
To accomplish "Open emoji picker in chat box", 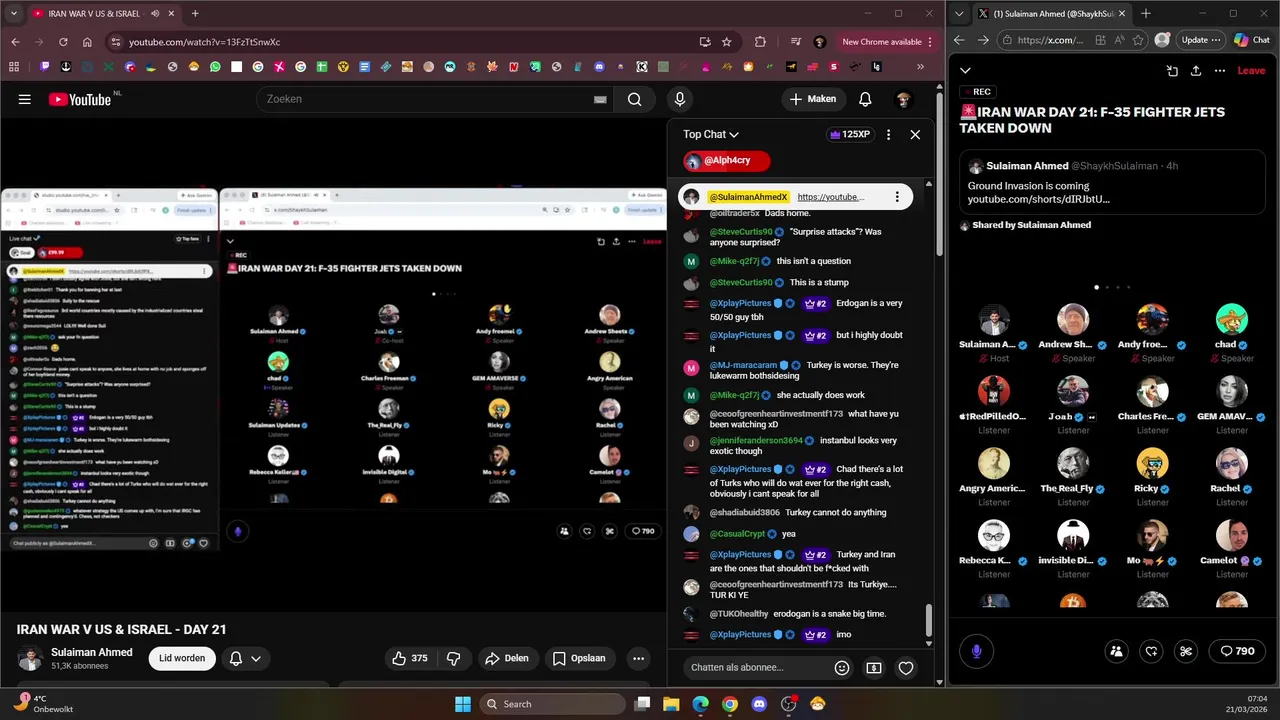I will 842,668.
